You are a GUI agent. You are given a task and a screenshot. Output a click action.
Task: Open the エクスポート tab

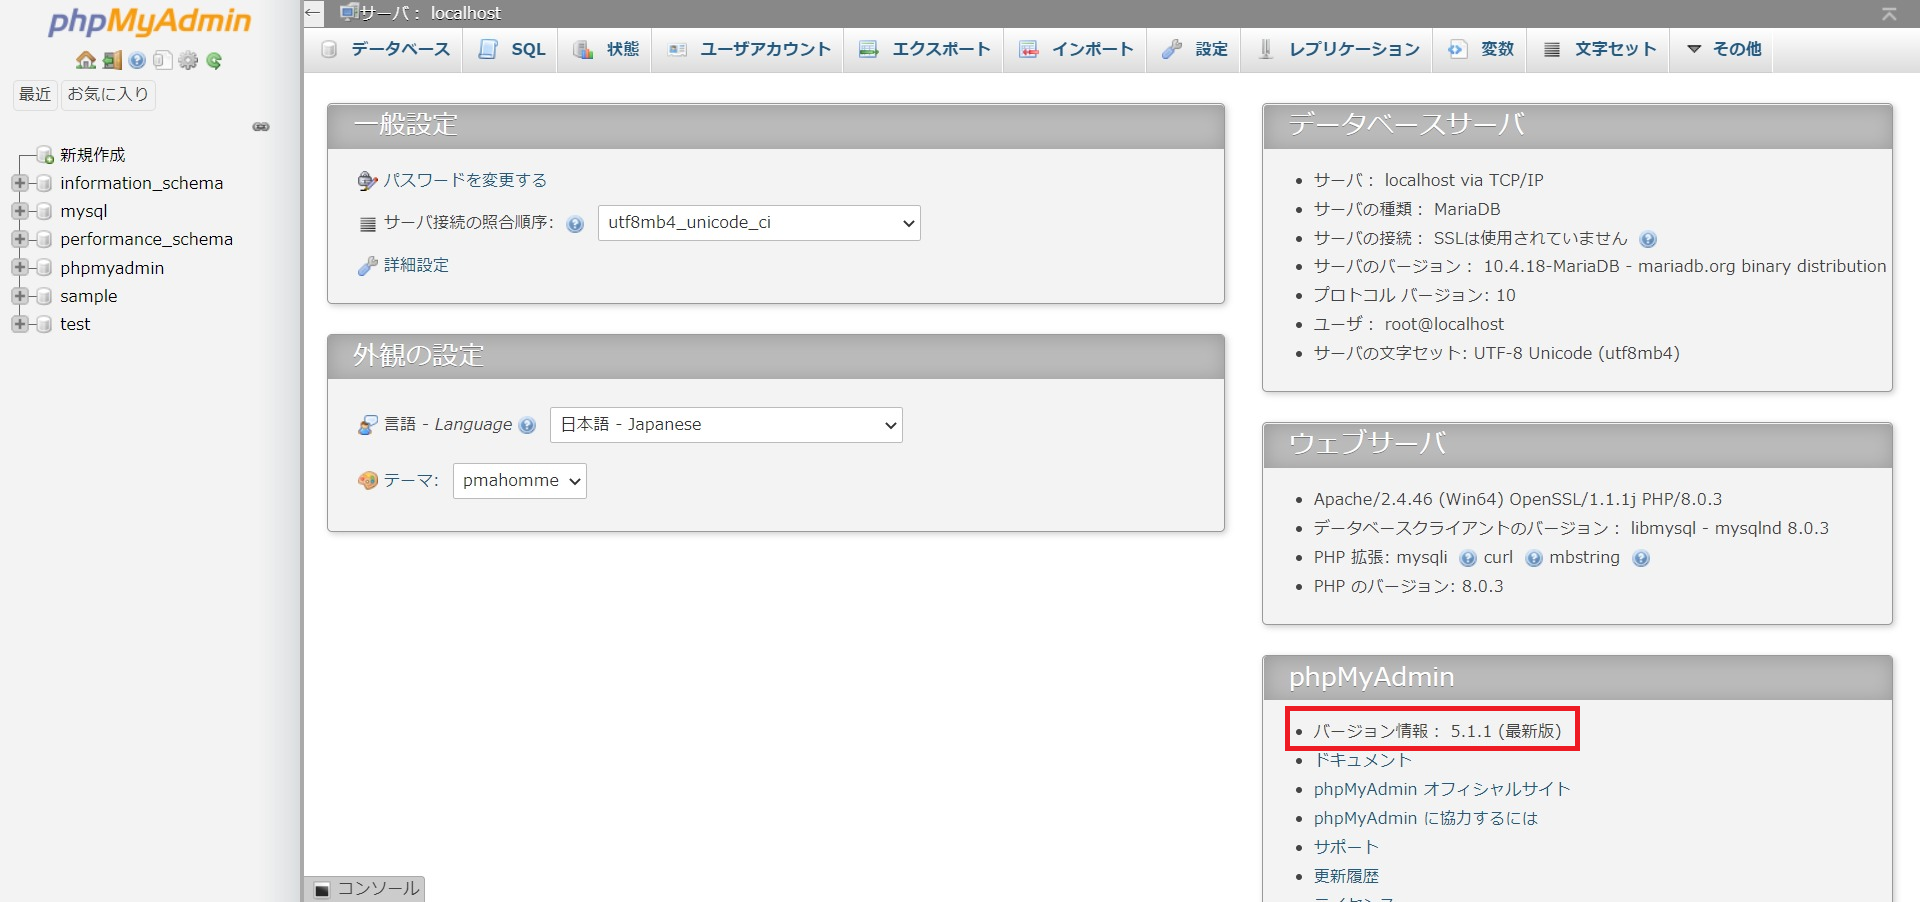tap(924, 49)
